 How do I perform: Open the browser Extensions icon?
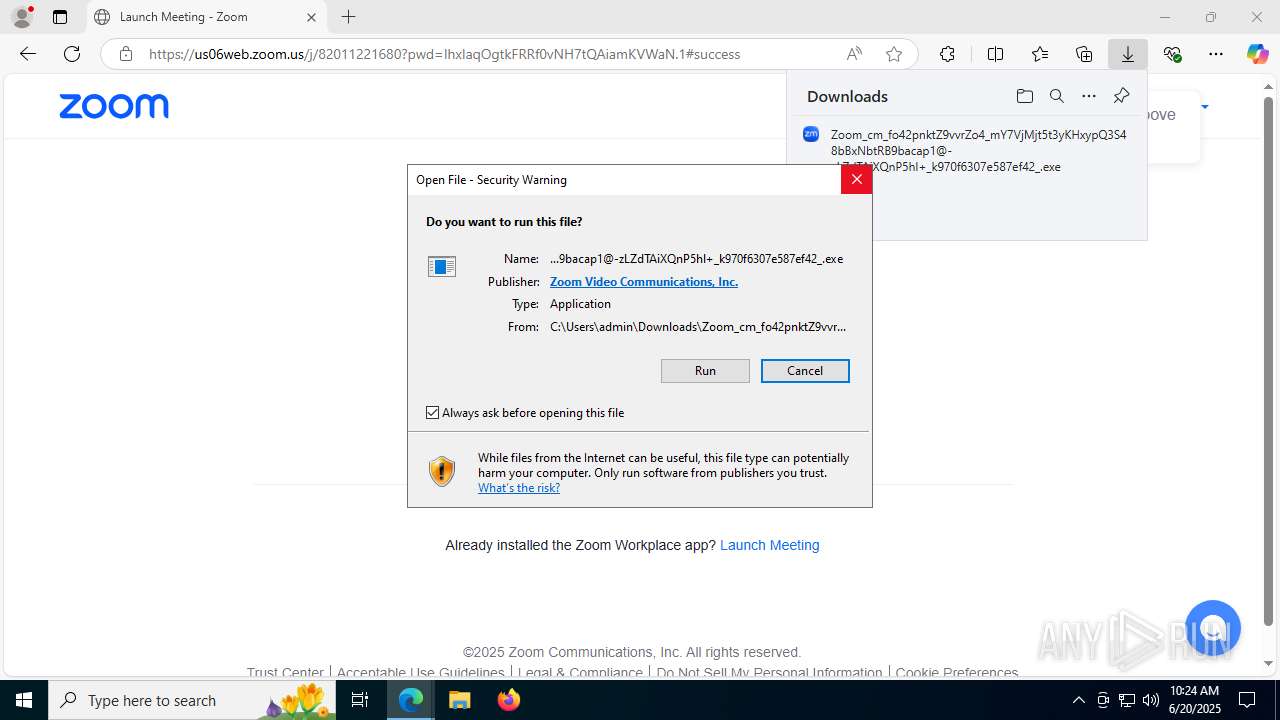[947, 54]
